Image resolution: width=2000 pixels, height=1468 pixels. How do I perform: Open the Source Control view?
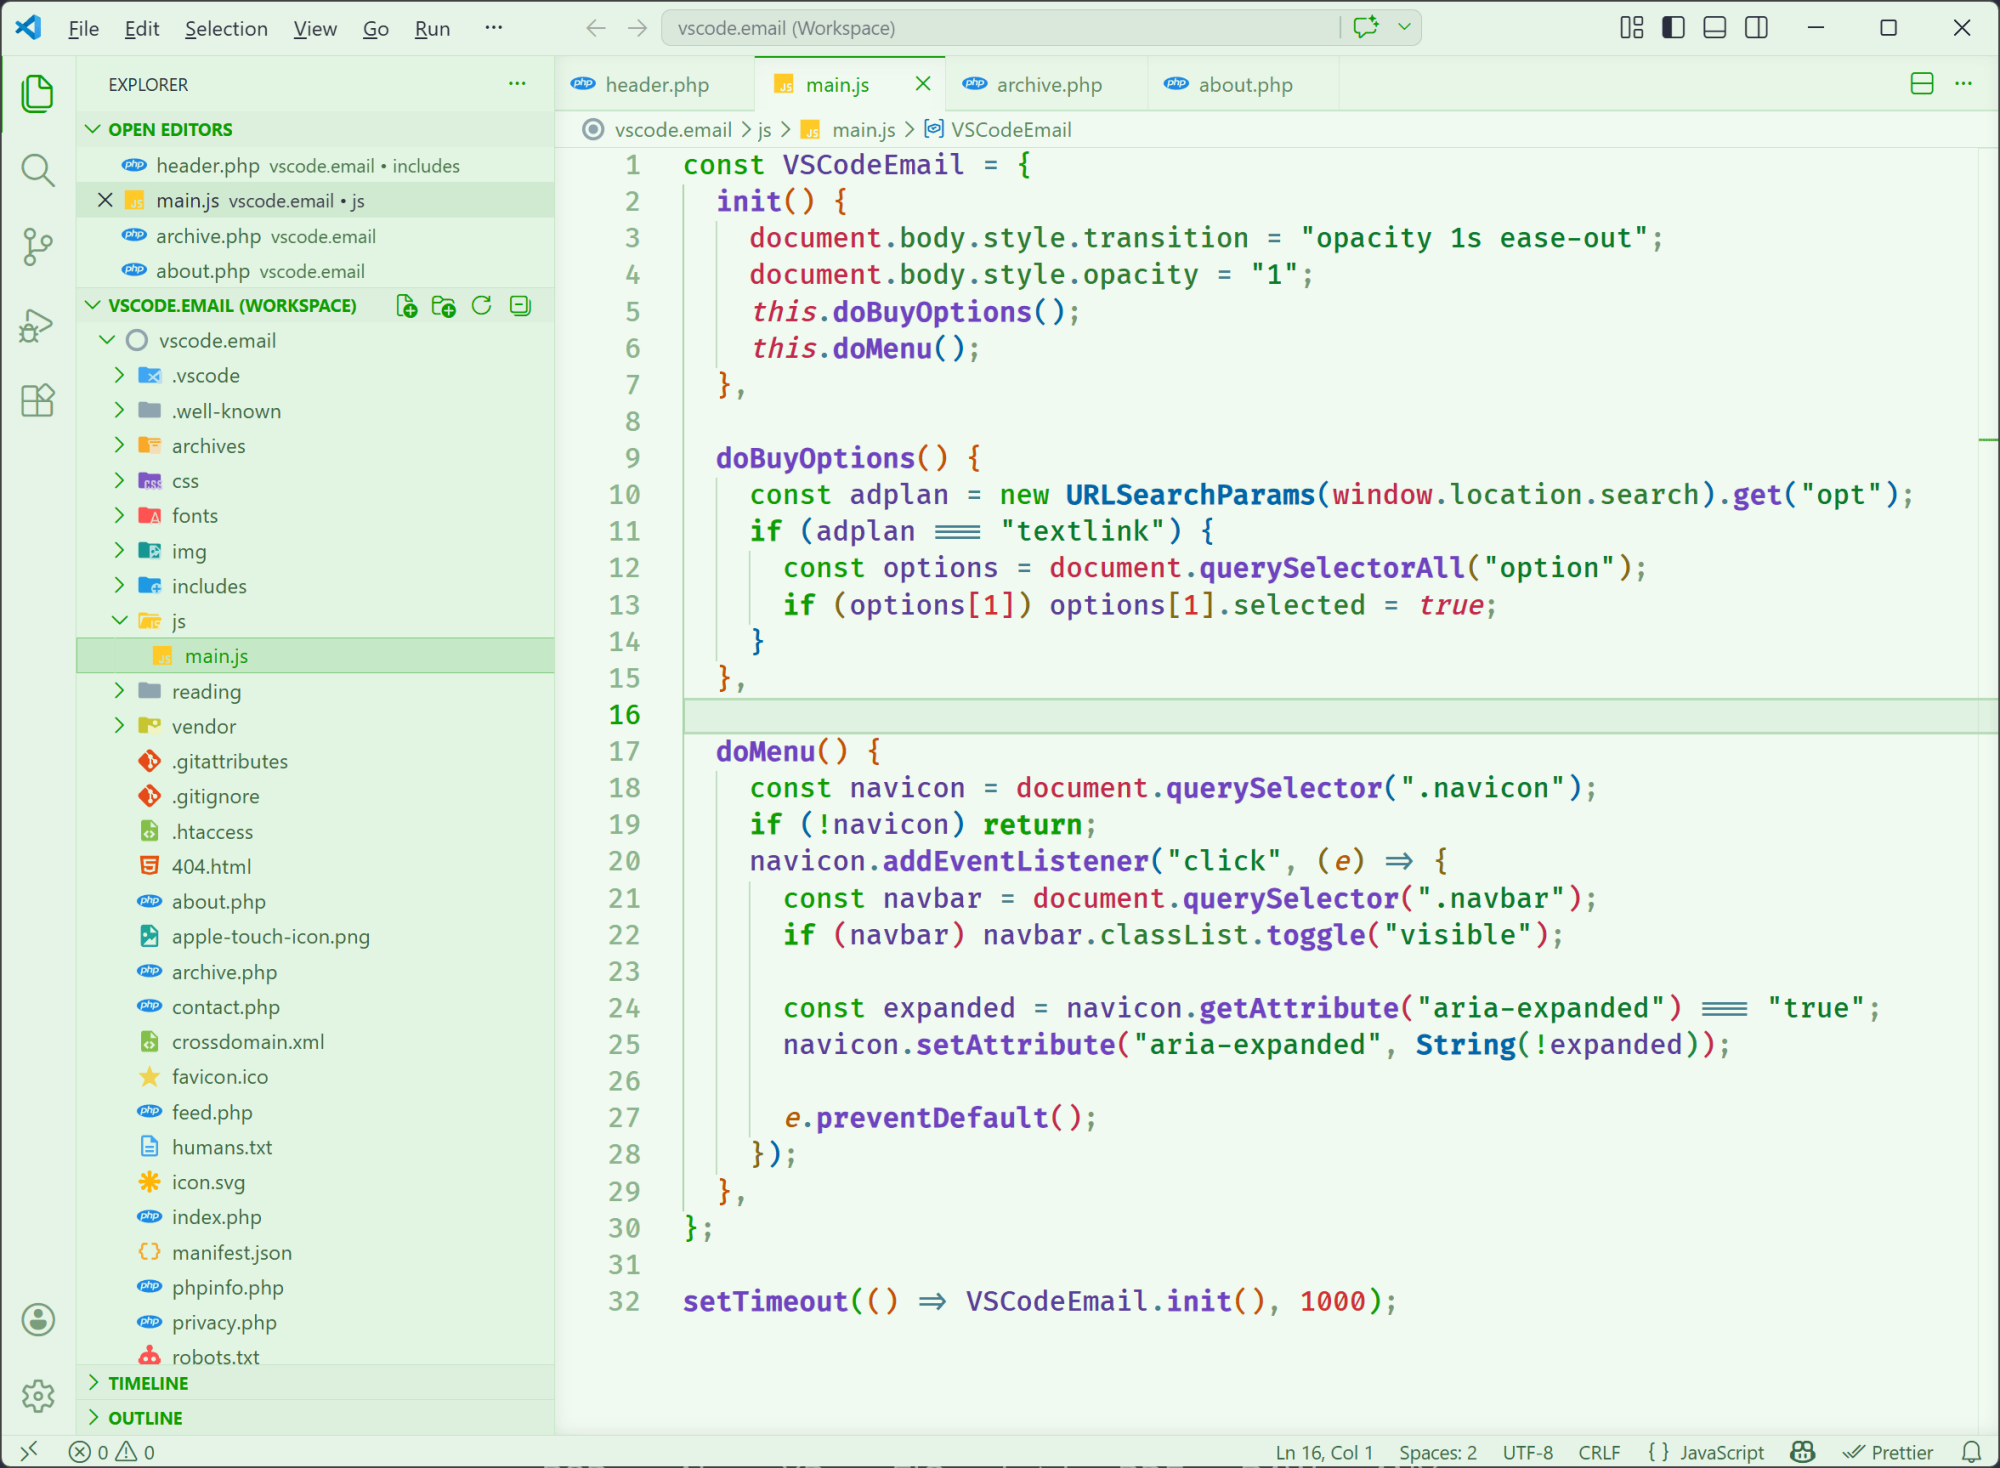(x=37, y=247)
